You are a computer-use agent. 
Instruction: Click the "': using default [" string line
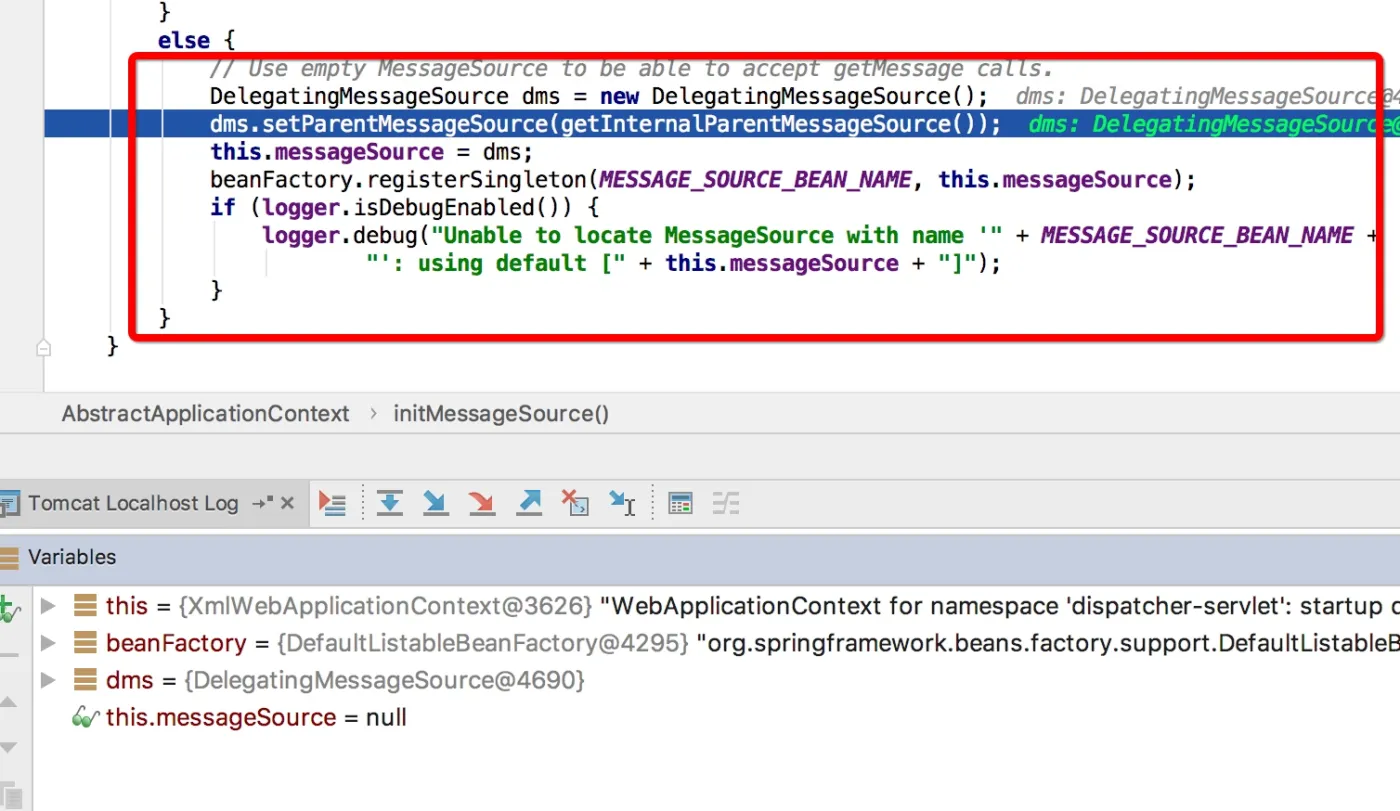click(x=683, y=263)
